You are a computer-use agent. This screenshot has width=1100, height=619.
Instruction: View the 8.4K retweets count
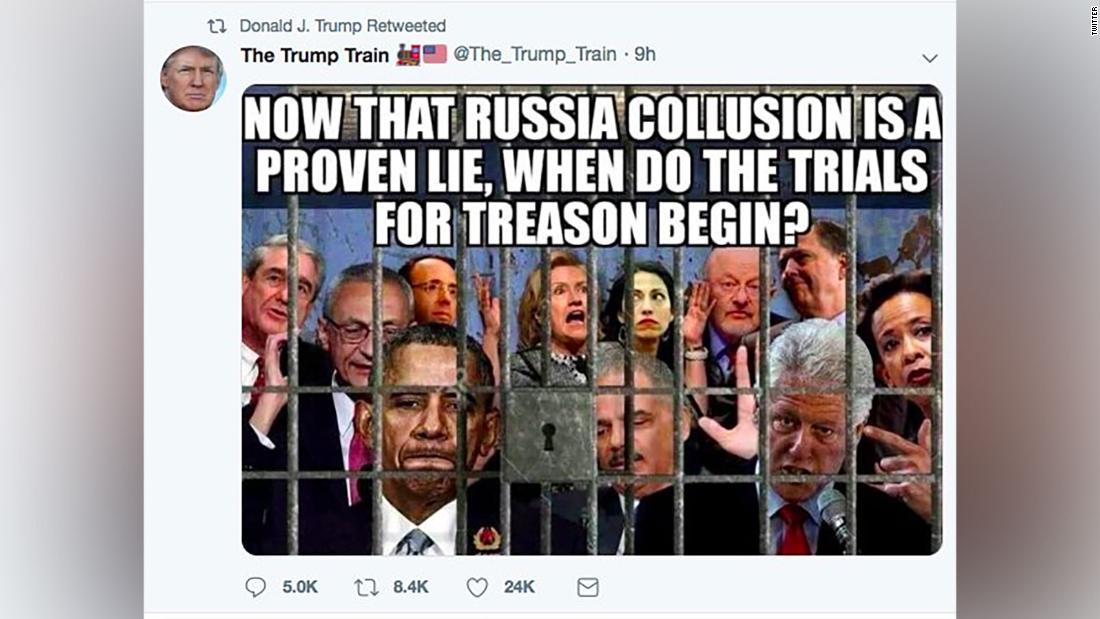[x=410, y=587]
